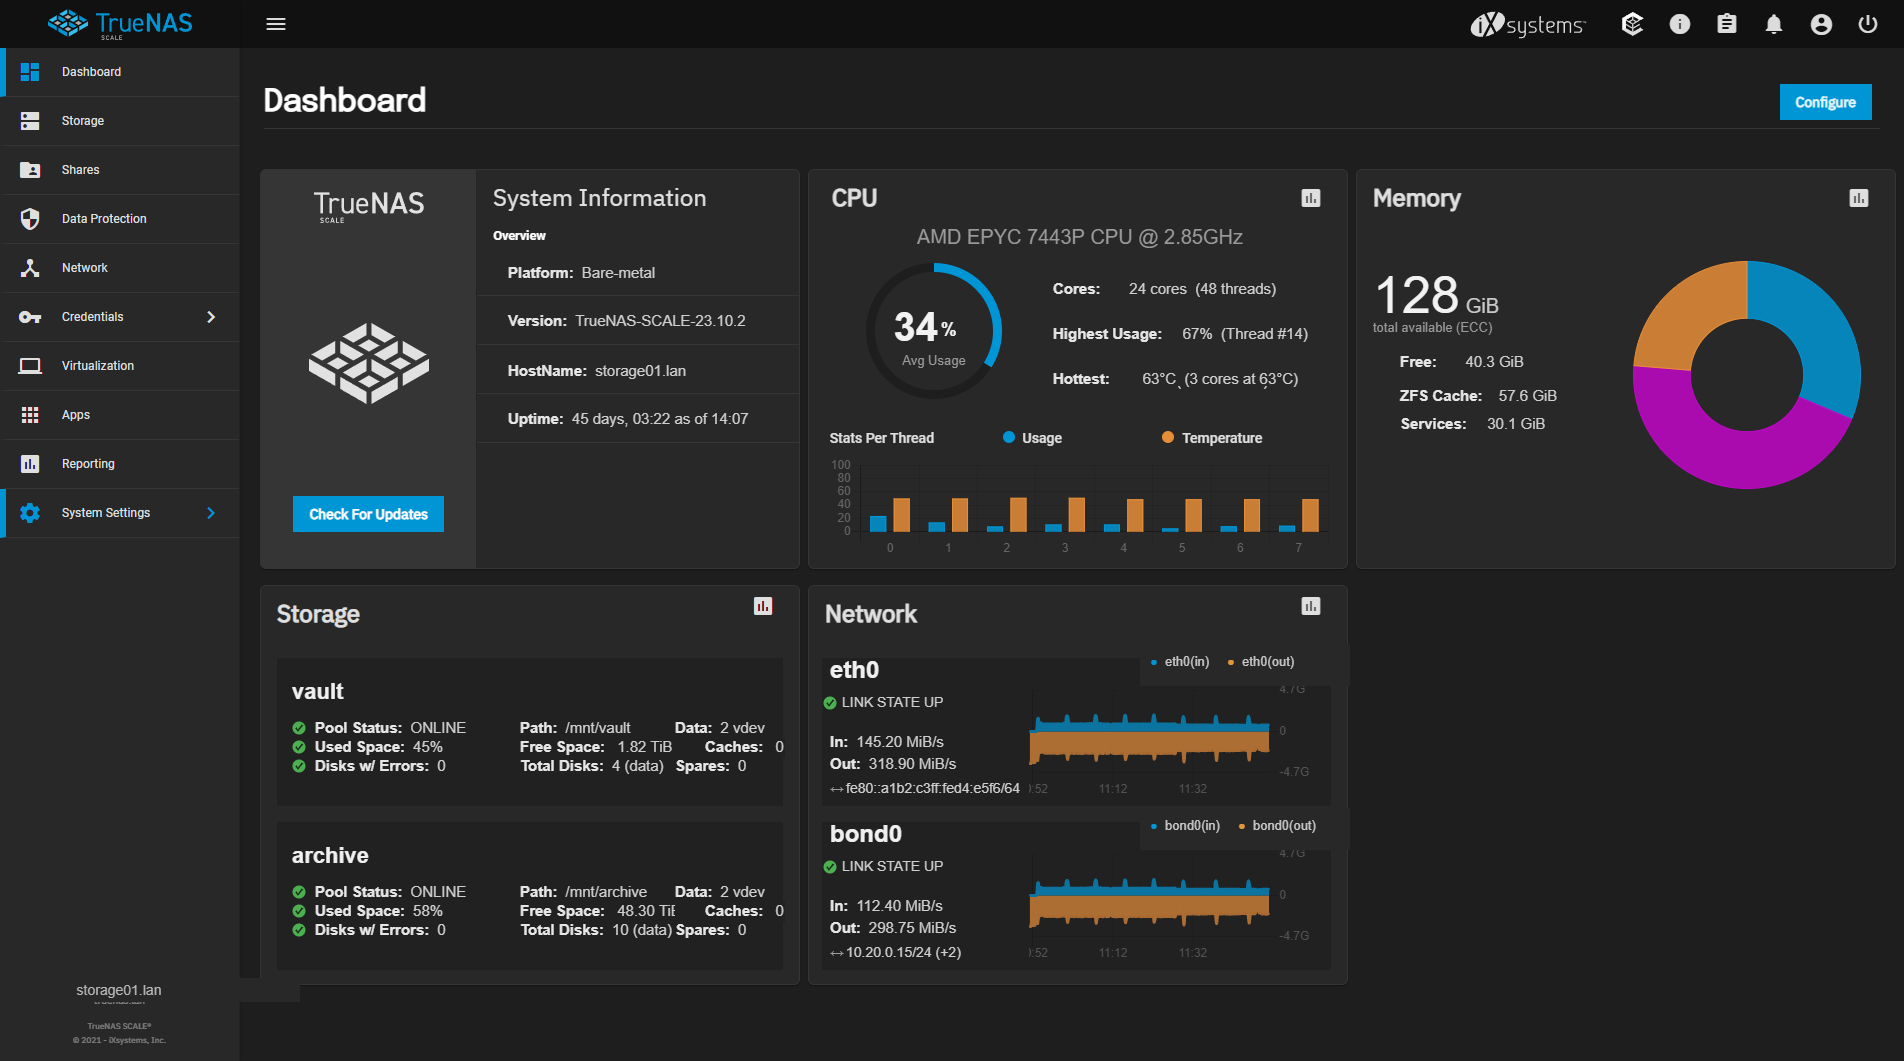Open the CPU reports chart icon
1904x1061 pixels.
pos(1310,198)
